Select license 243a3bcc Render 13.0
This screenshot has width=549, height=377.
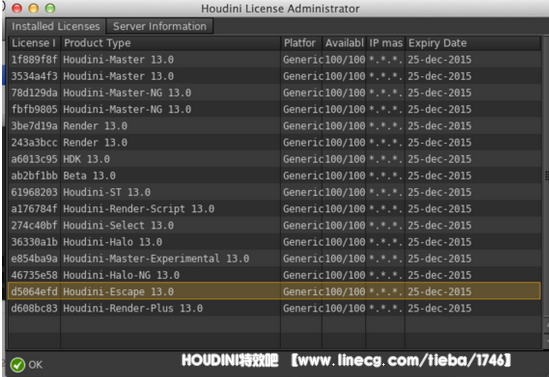point(274,142)
